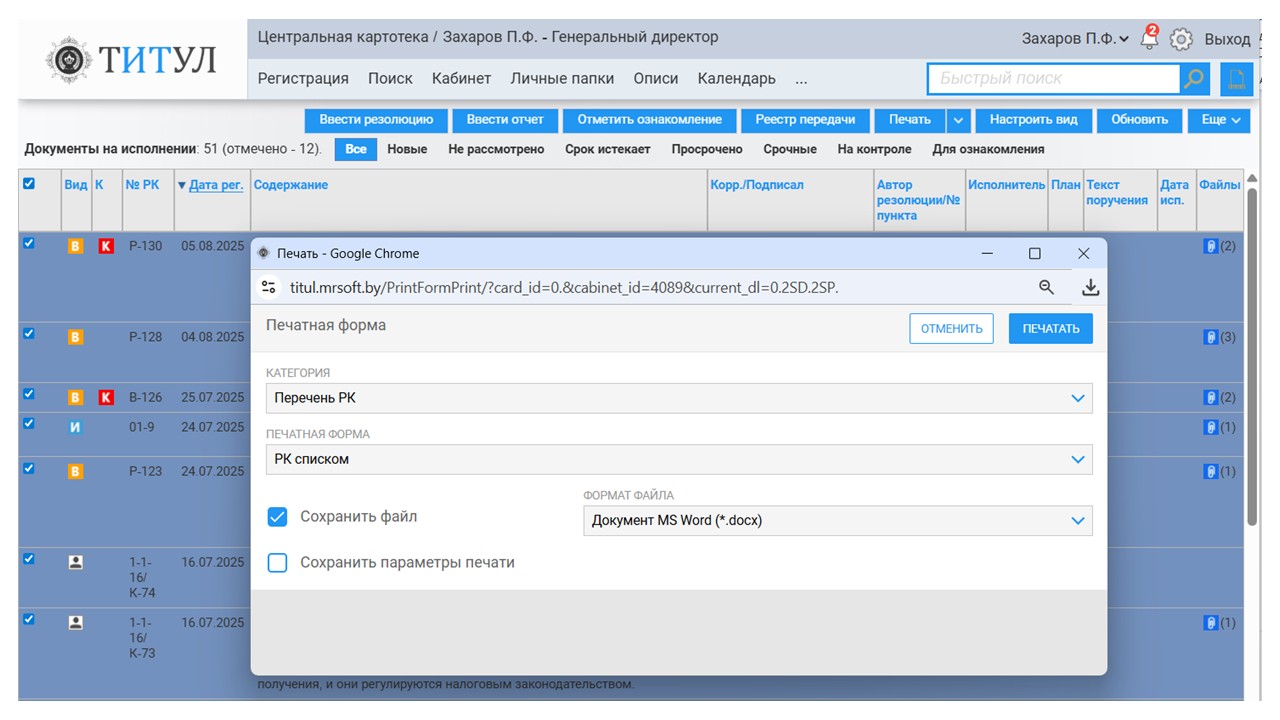The image size is (1280, 720).
Task: Switch to the Просрочено filter tab
Action: pos(706,149)
